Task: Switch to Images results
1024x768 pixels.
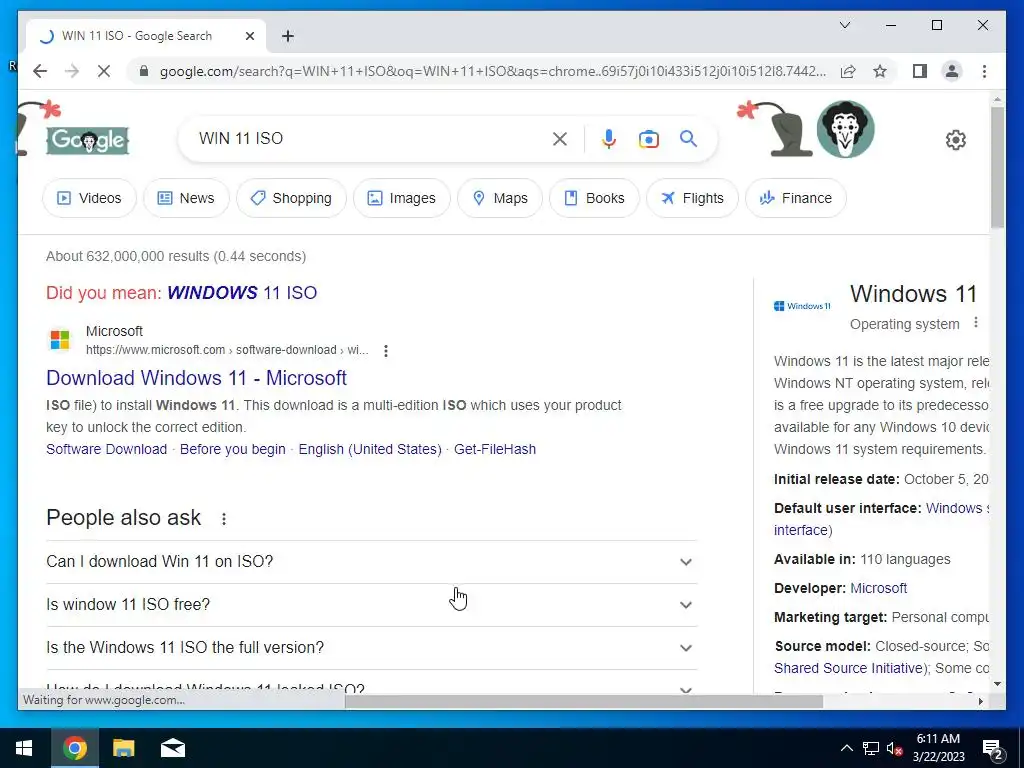Action: tap(402, 198)
